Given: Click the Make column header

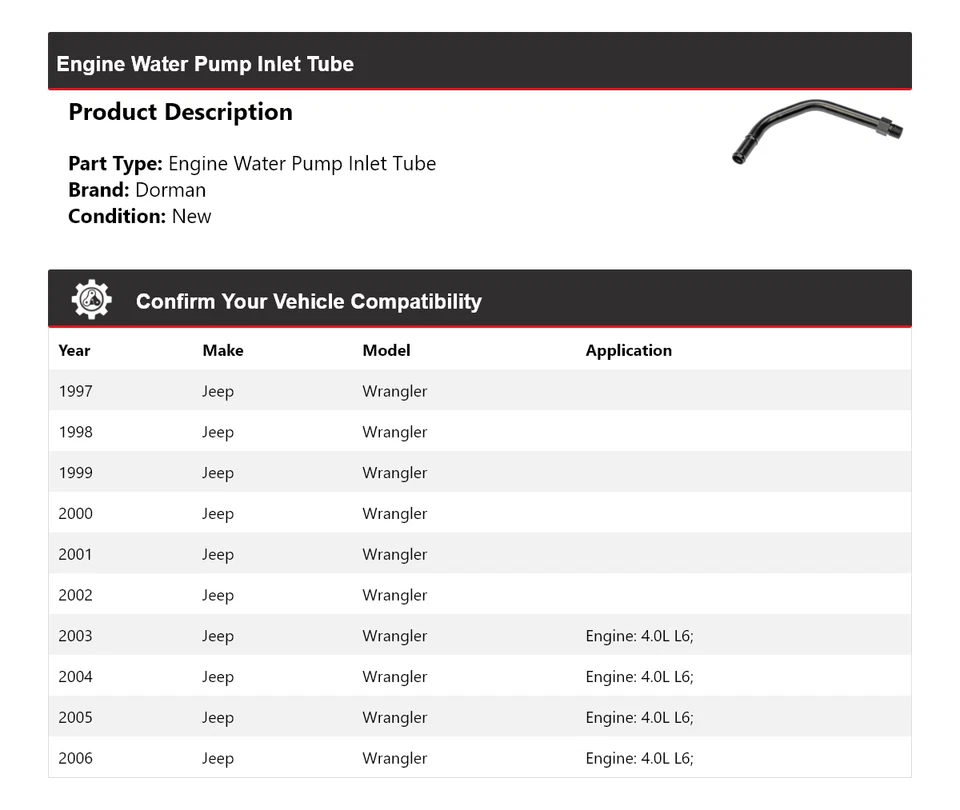Looking at the screenshot, I should pyautogui.click(x=222, y=350).
